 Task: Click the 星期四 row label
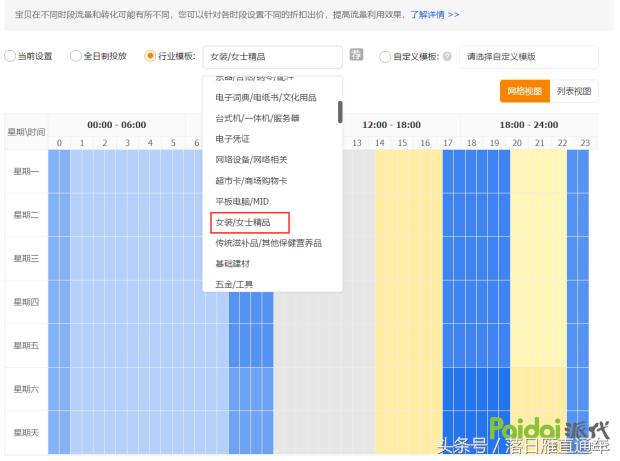click(26, 302)
